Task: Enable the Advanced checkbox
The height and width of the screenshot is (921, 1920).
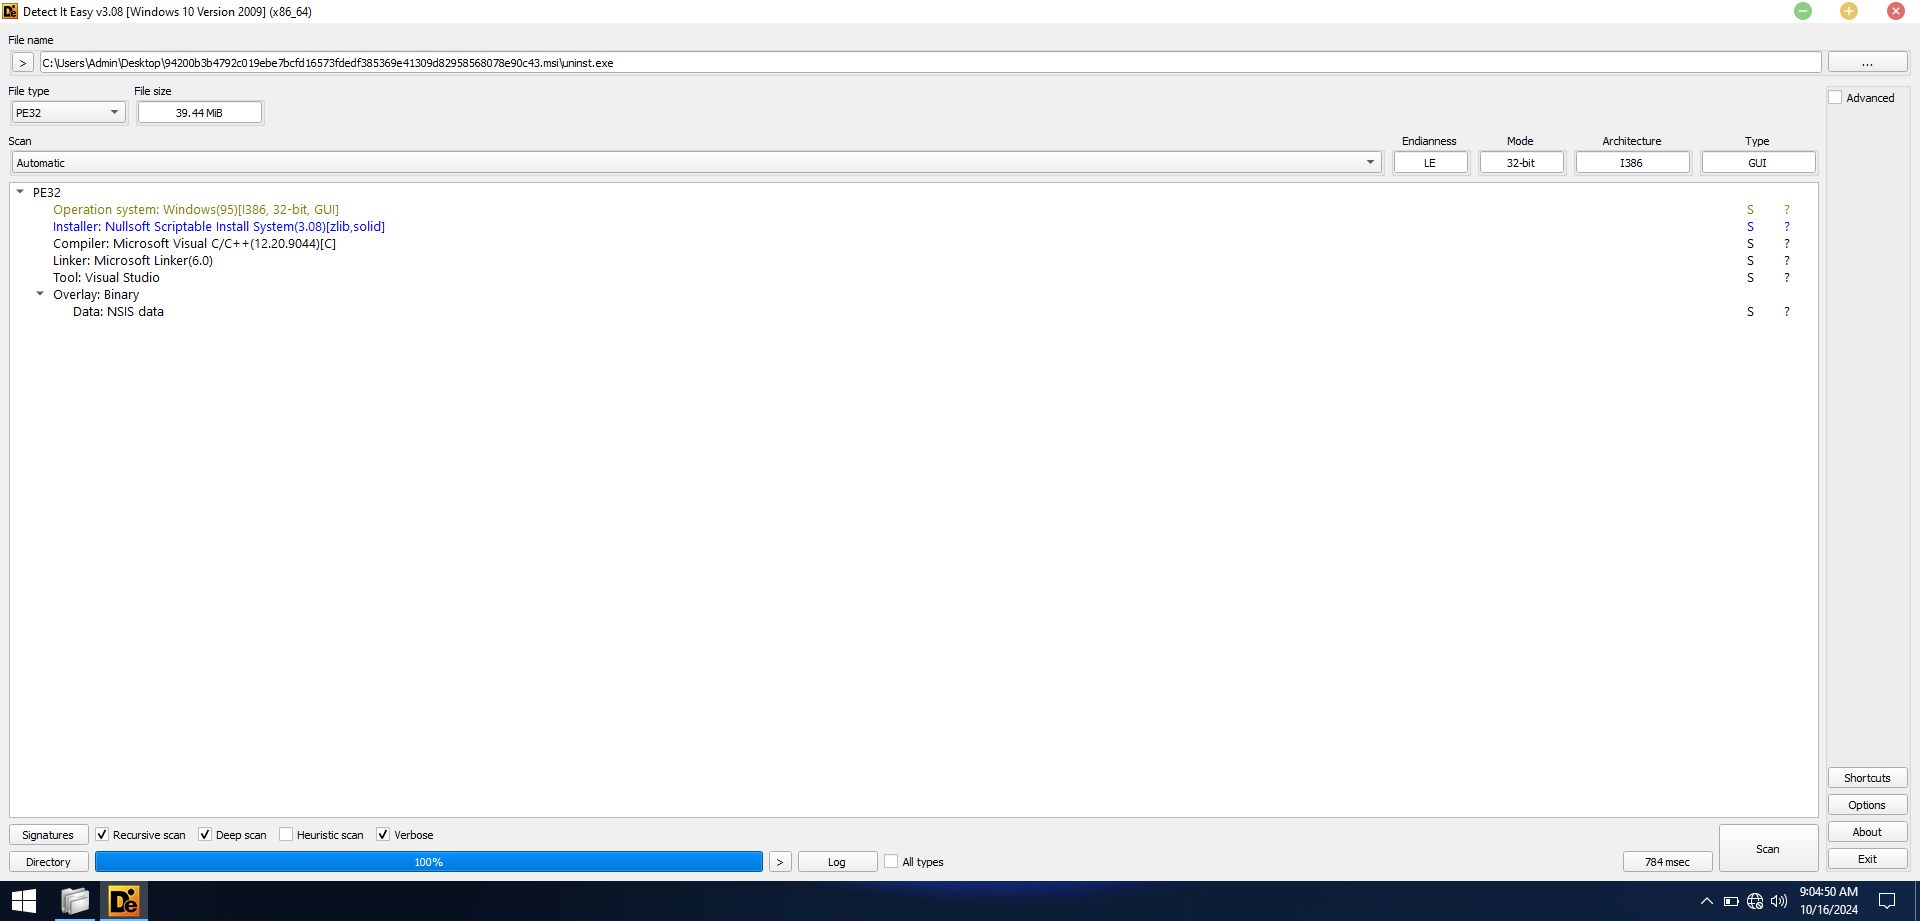Action: click(1835, 98)
